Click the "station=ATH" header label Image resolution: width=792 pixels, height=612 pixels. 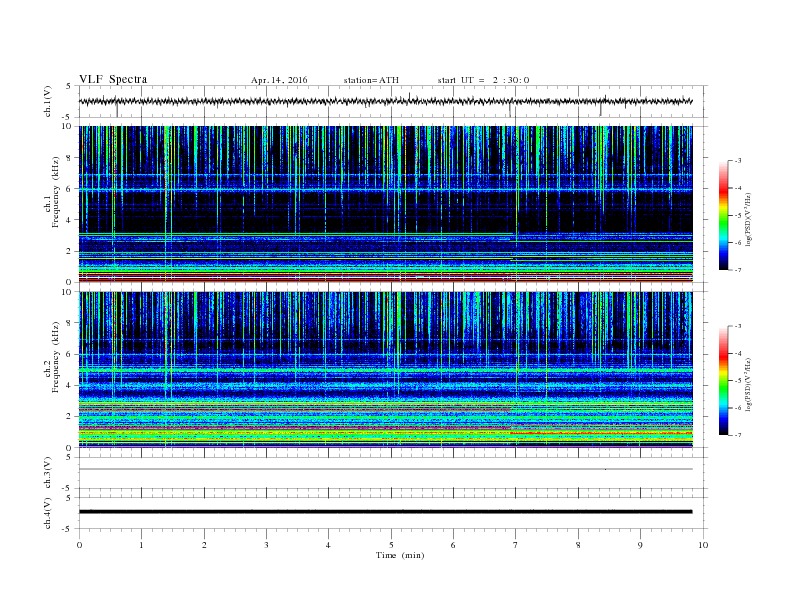[x=371, y=80]
